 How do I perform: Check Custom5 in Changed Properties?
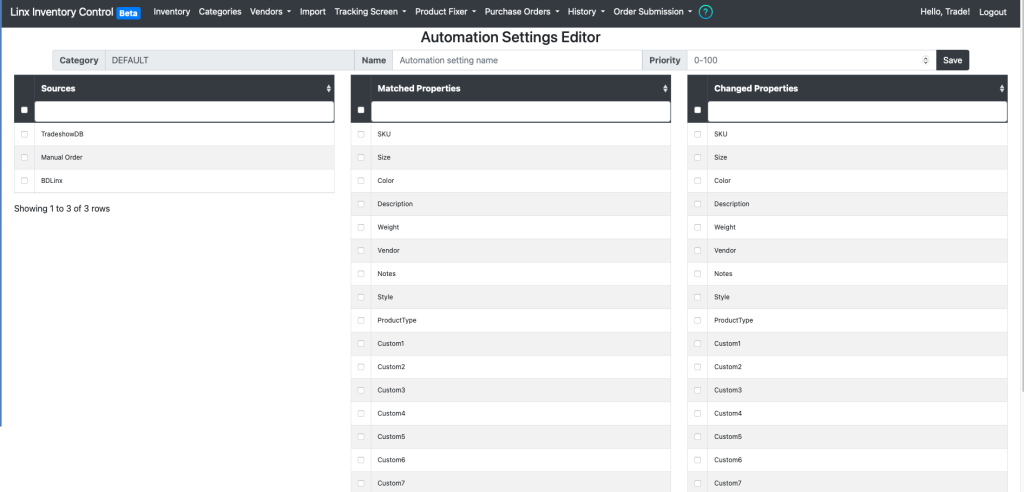(x=697, y=436)
